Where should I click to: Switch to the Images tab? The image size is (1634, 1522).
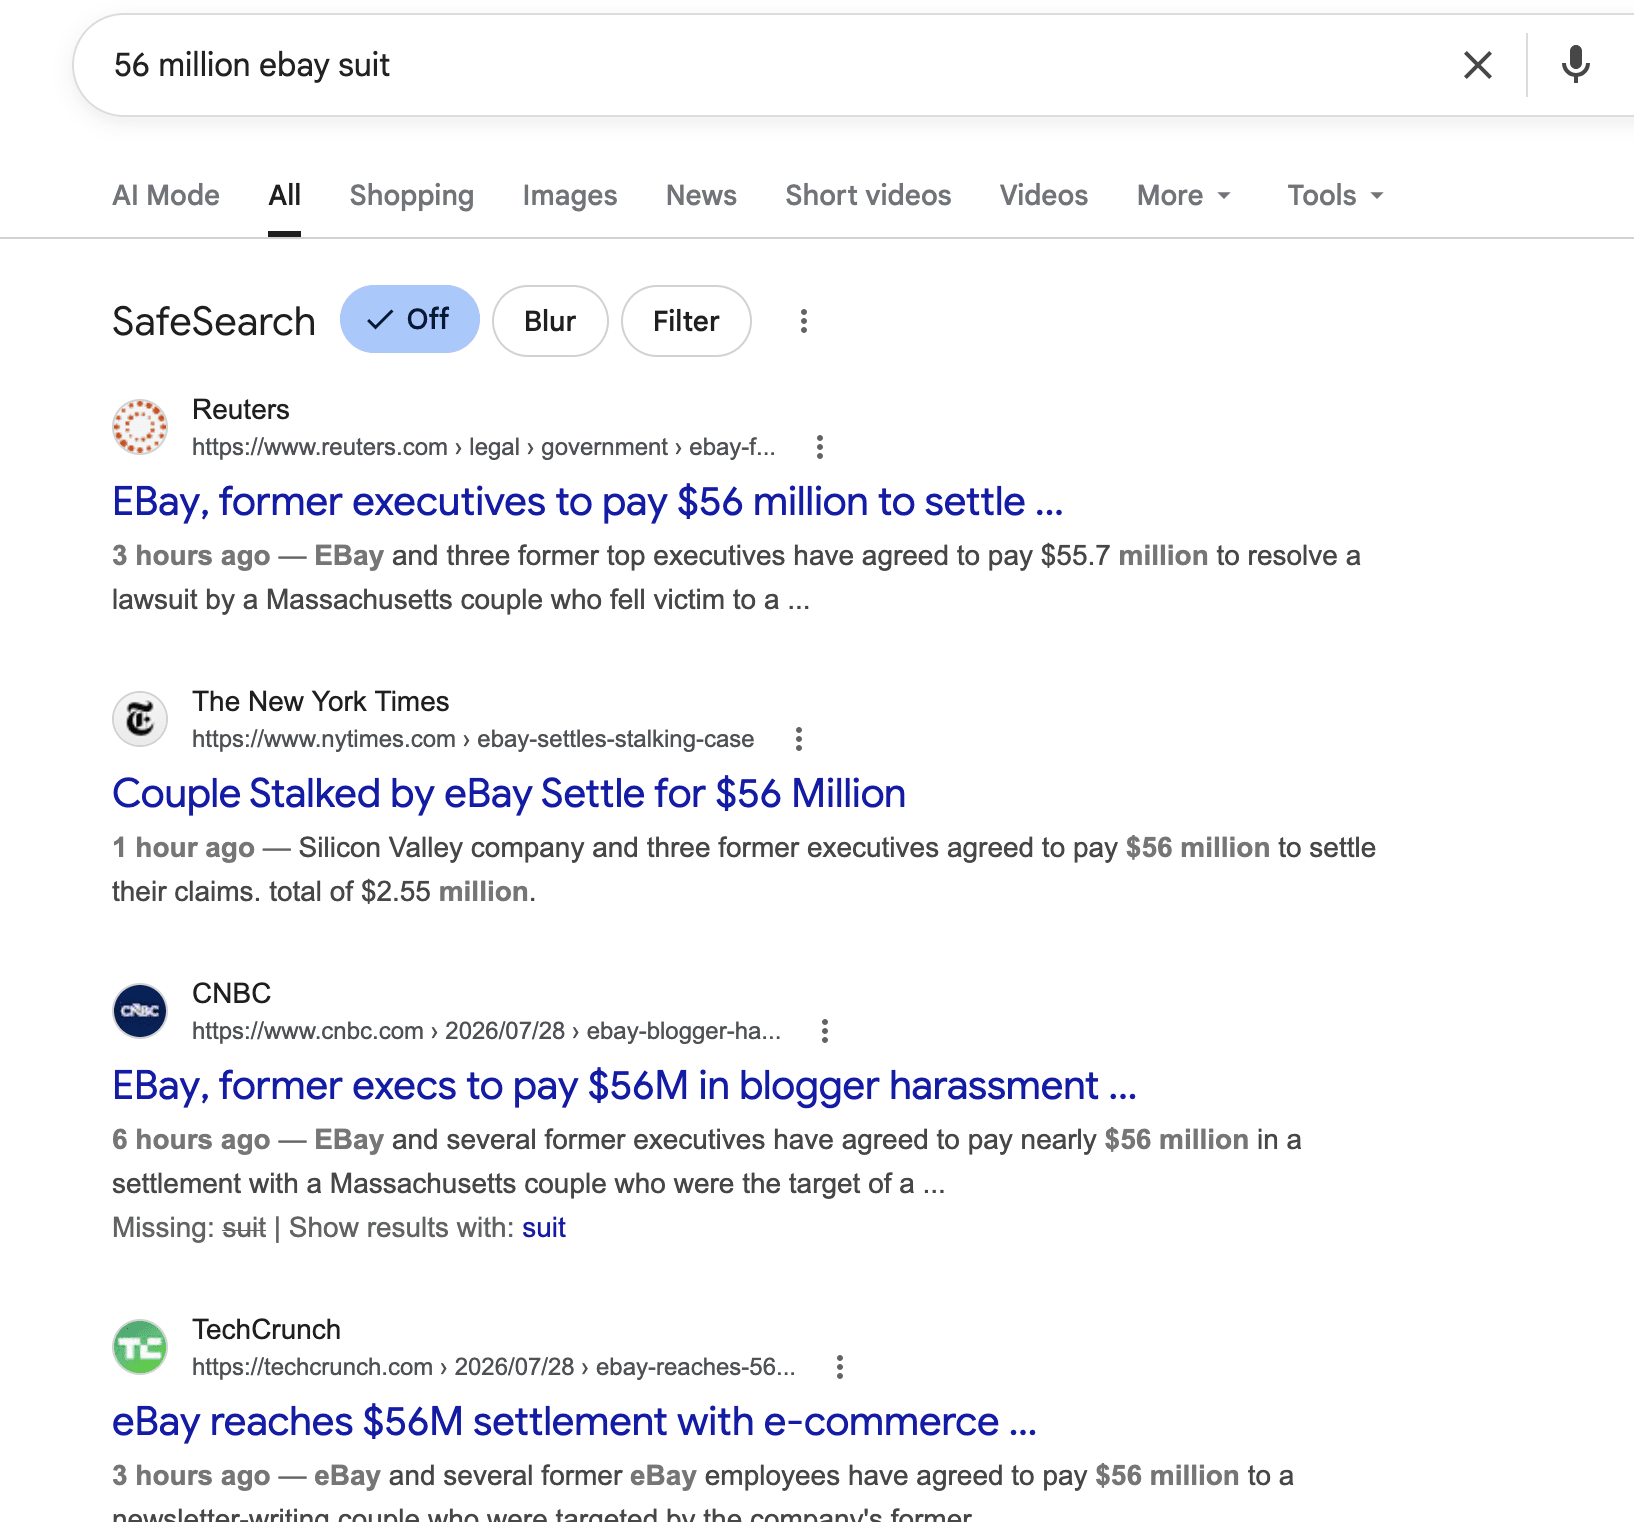pos(570,195)
